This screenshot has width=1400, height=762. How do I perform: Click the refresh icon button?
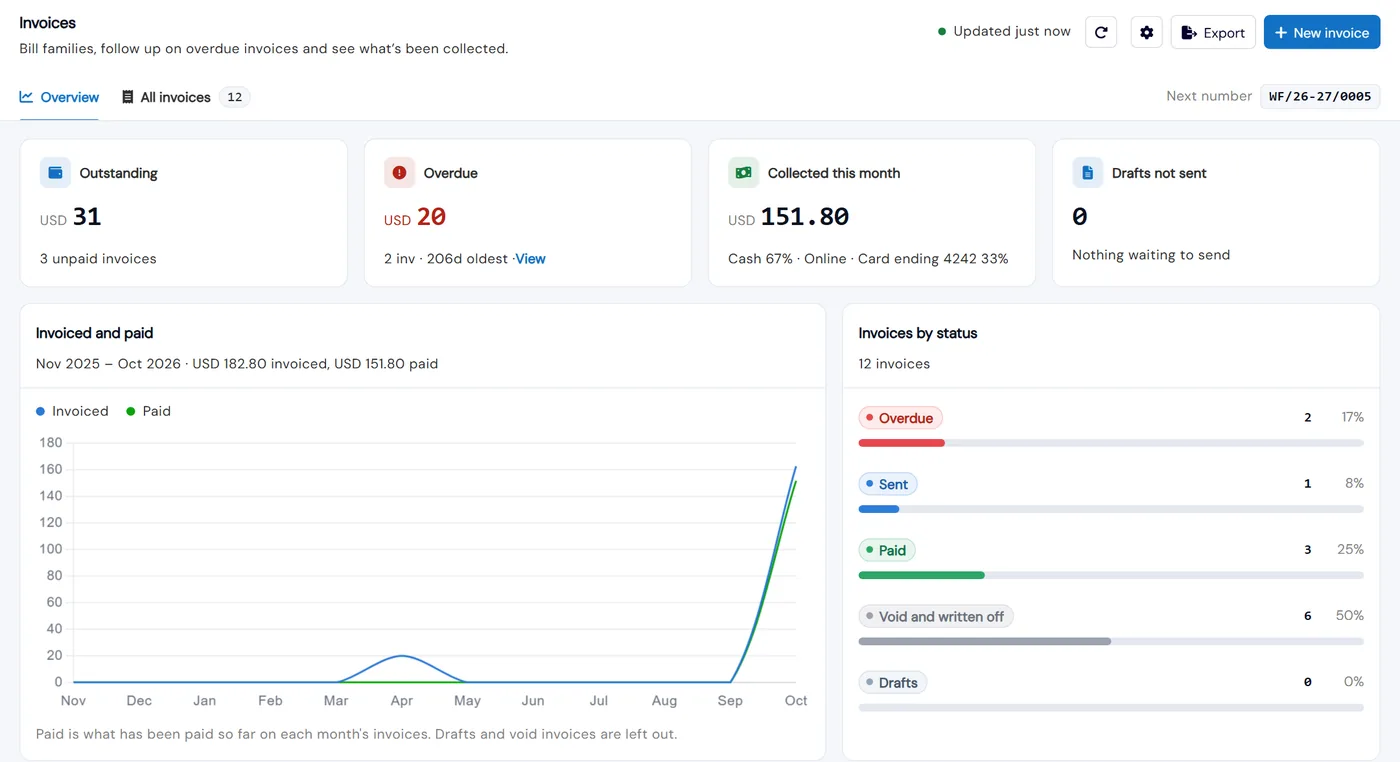(1101, 32)
